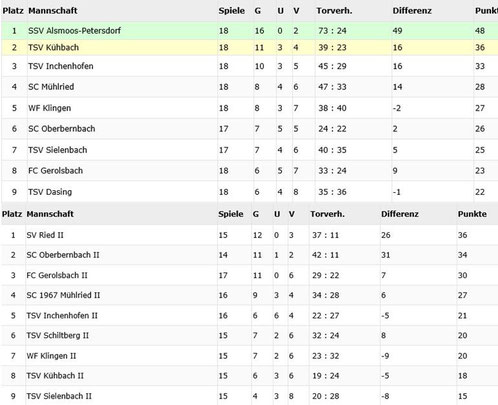Screen dimensions: 498x405
Task: Click SSV Alsmoos-Petersdorf team name
Action: pyautogui.click(x=74, y=31)
